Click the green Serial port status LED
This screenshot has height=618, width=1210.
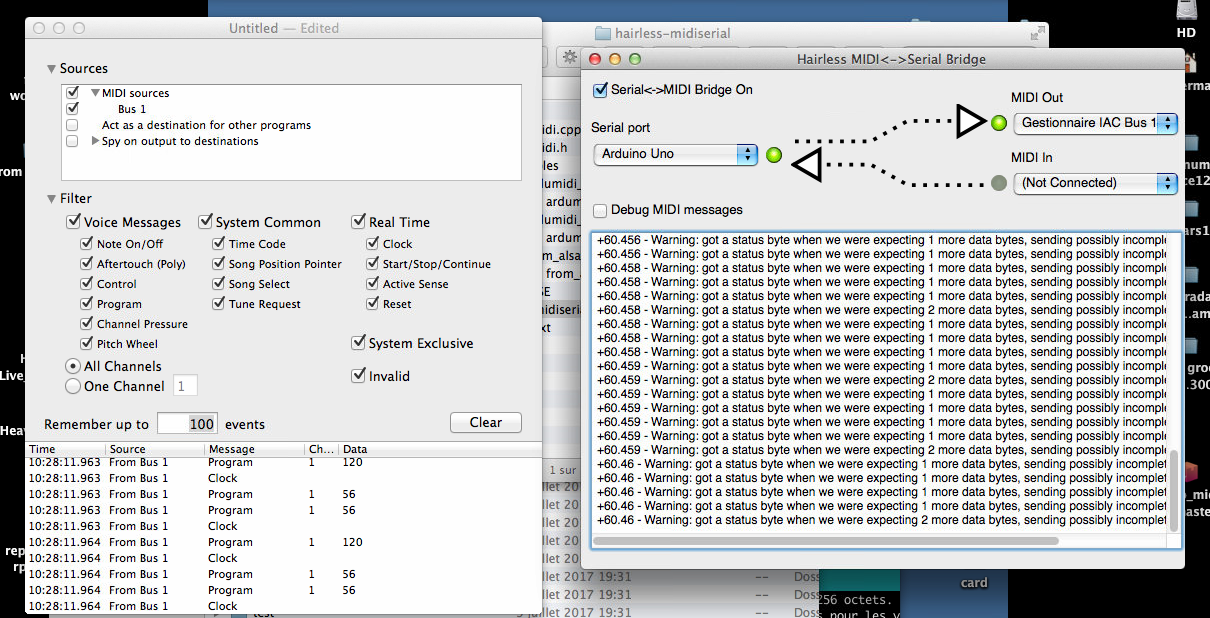click(773, 155)
